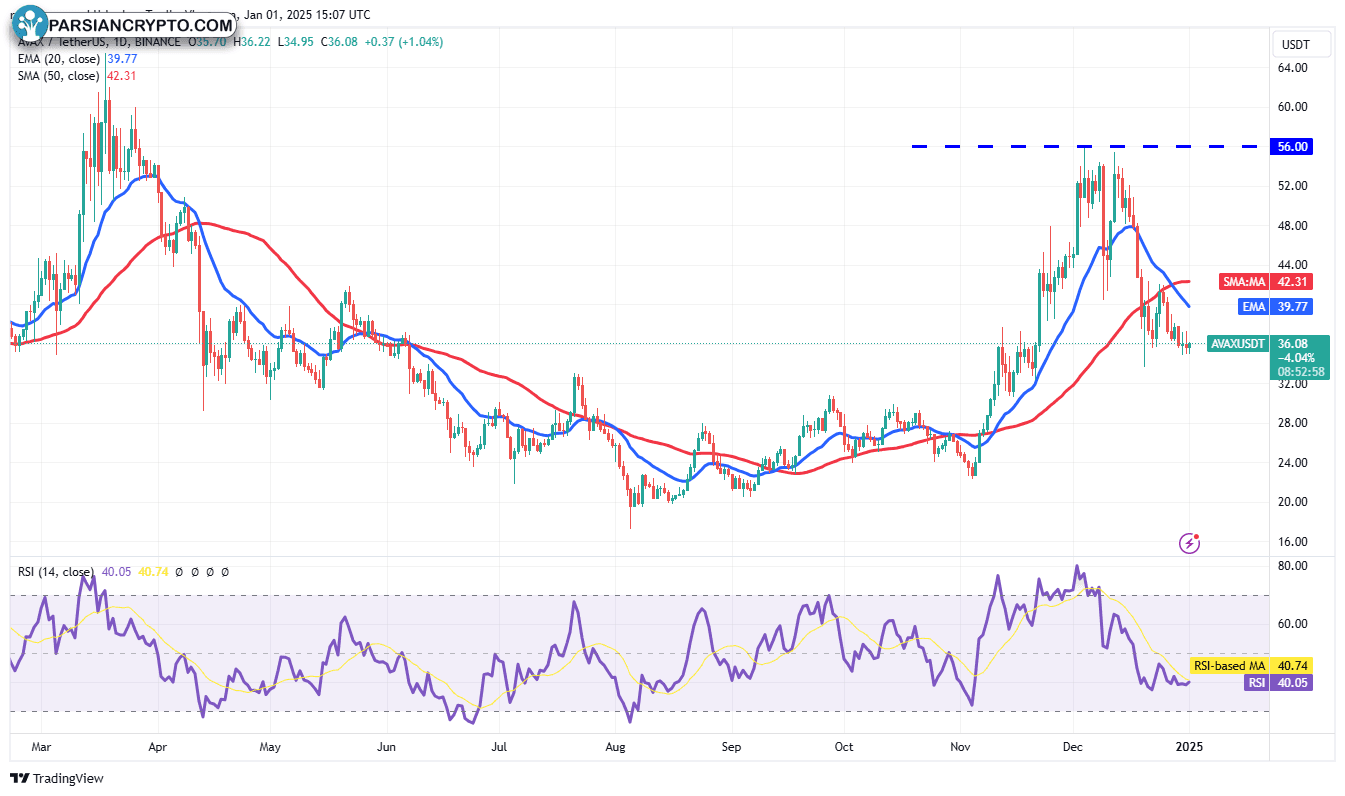The width and height of the screenshot is (1345, 796).
Task: Click the Nov label on time axis
Action: click(961, 746)
